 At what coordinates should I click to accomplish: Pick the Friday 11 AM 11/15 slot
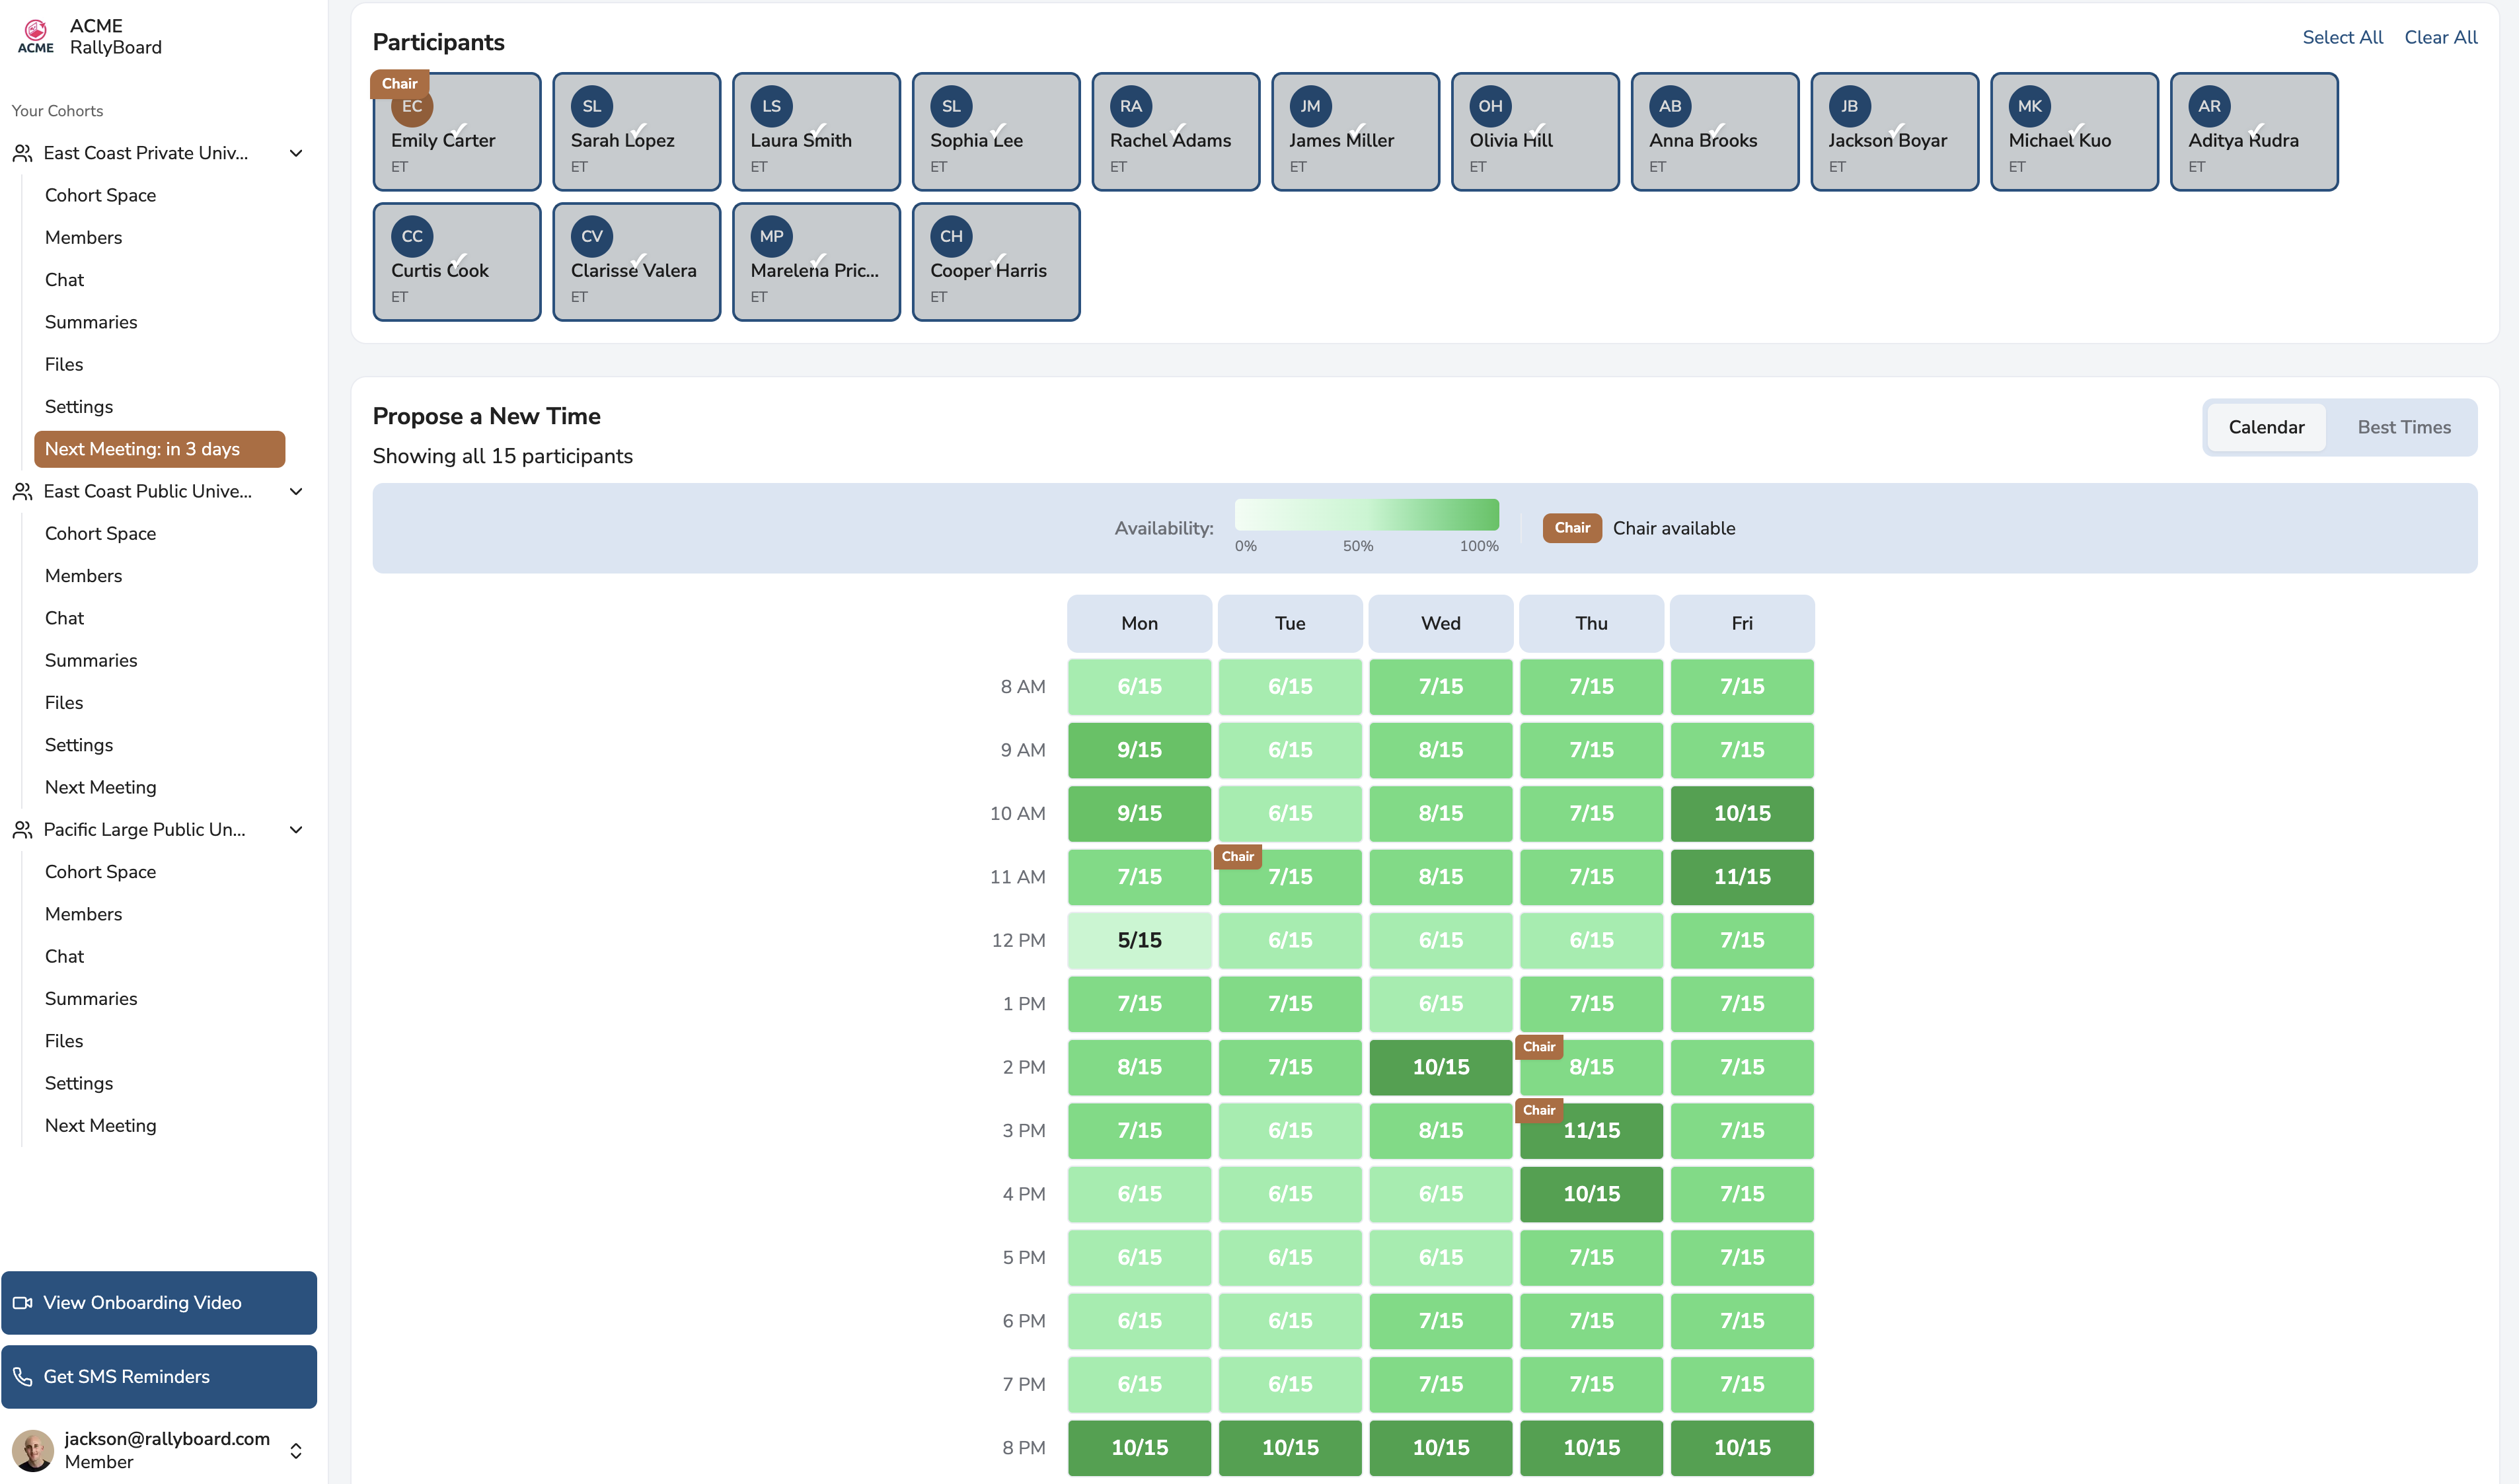[x=1741, y=877]
